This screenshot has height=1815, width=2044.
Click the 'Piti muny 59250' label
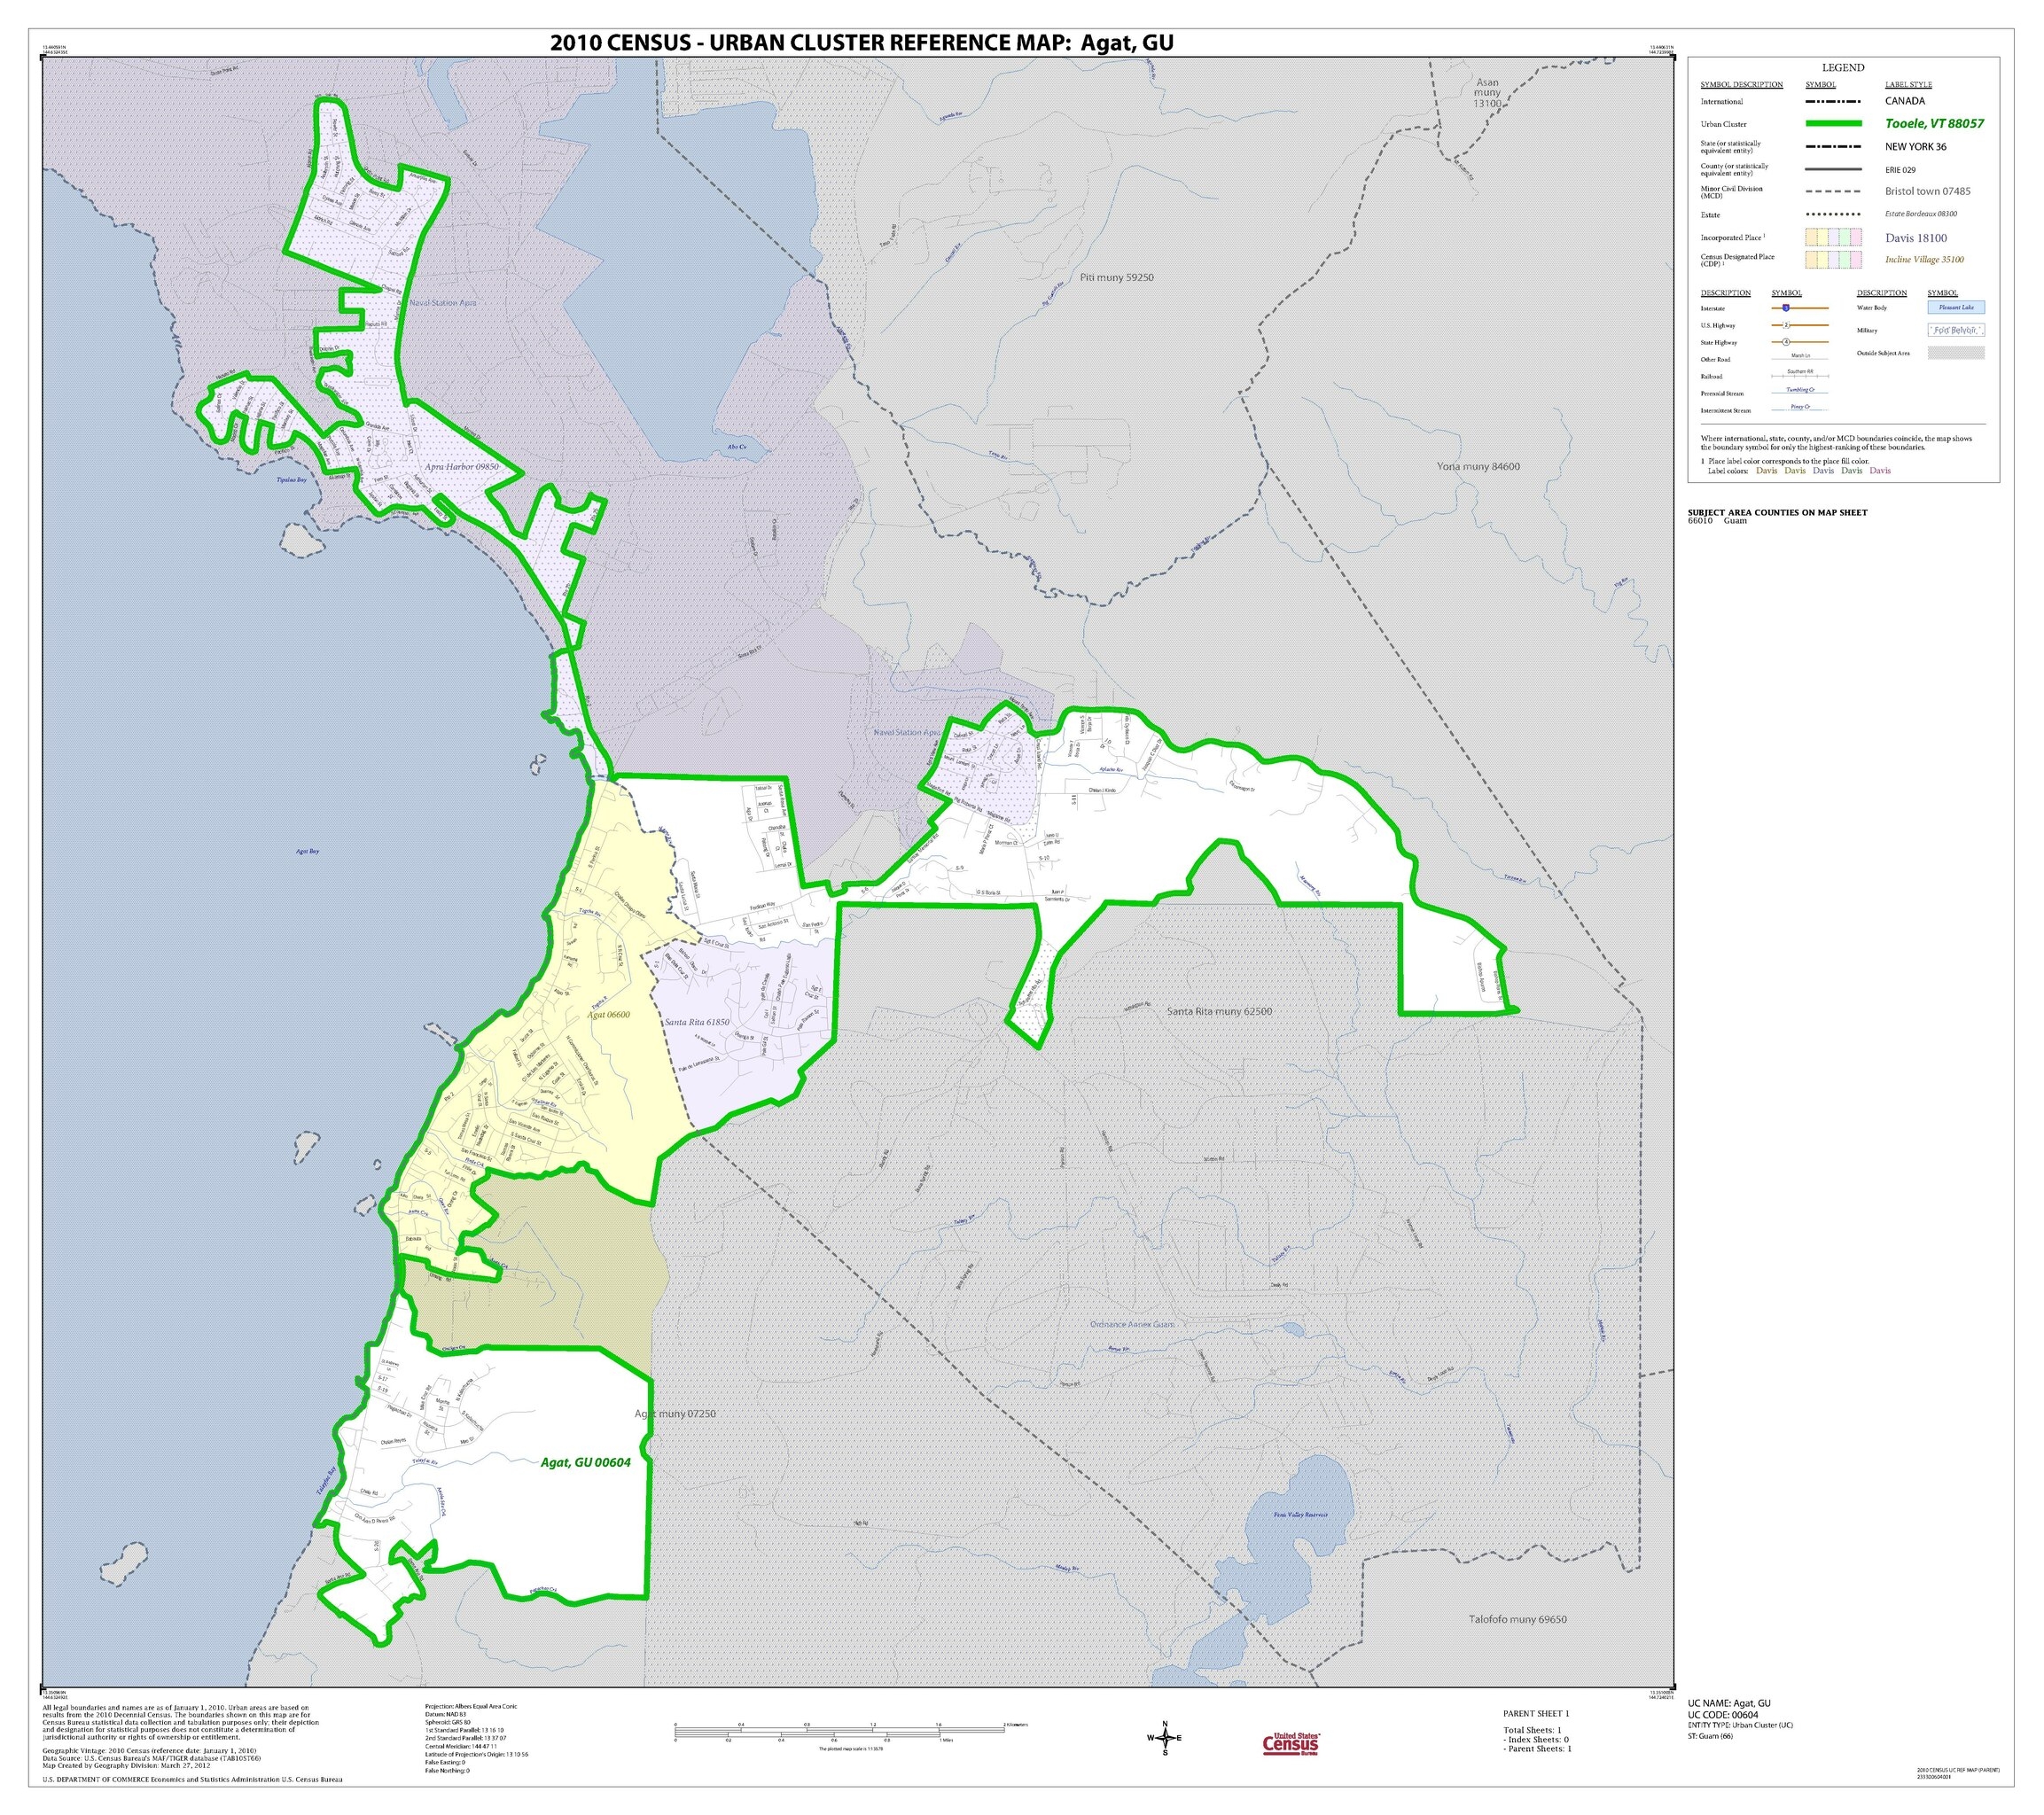pos(1117,277)
